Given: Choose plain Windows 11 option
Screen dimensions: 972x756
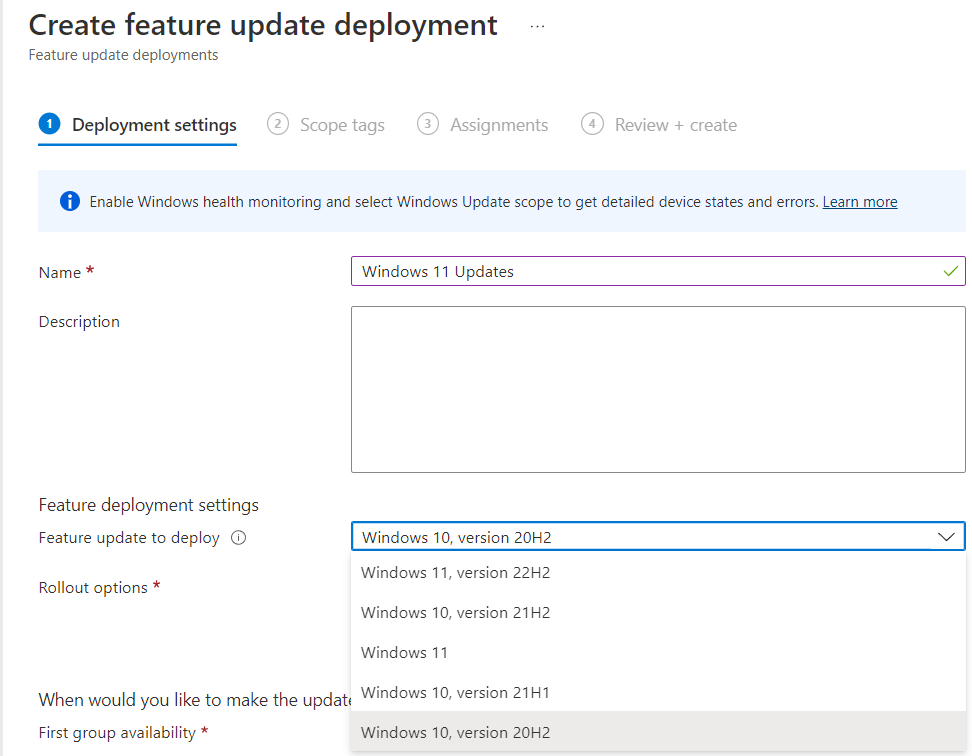Looking at the screenshot, I should pyautogui.click(x=658, y=653).
